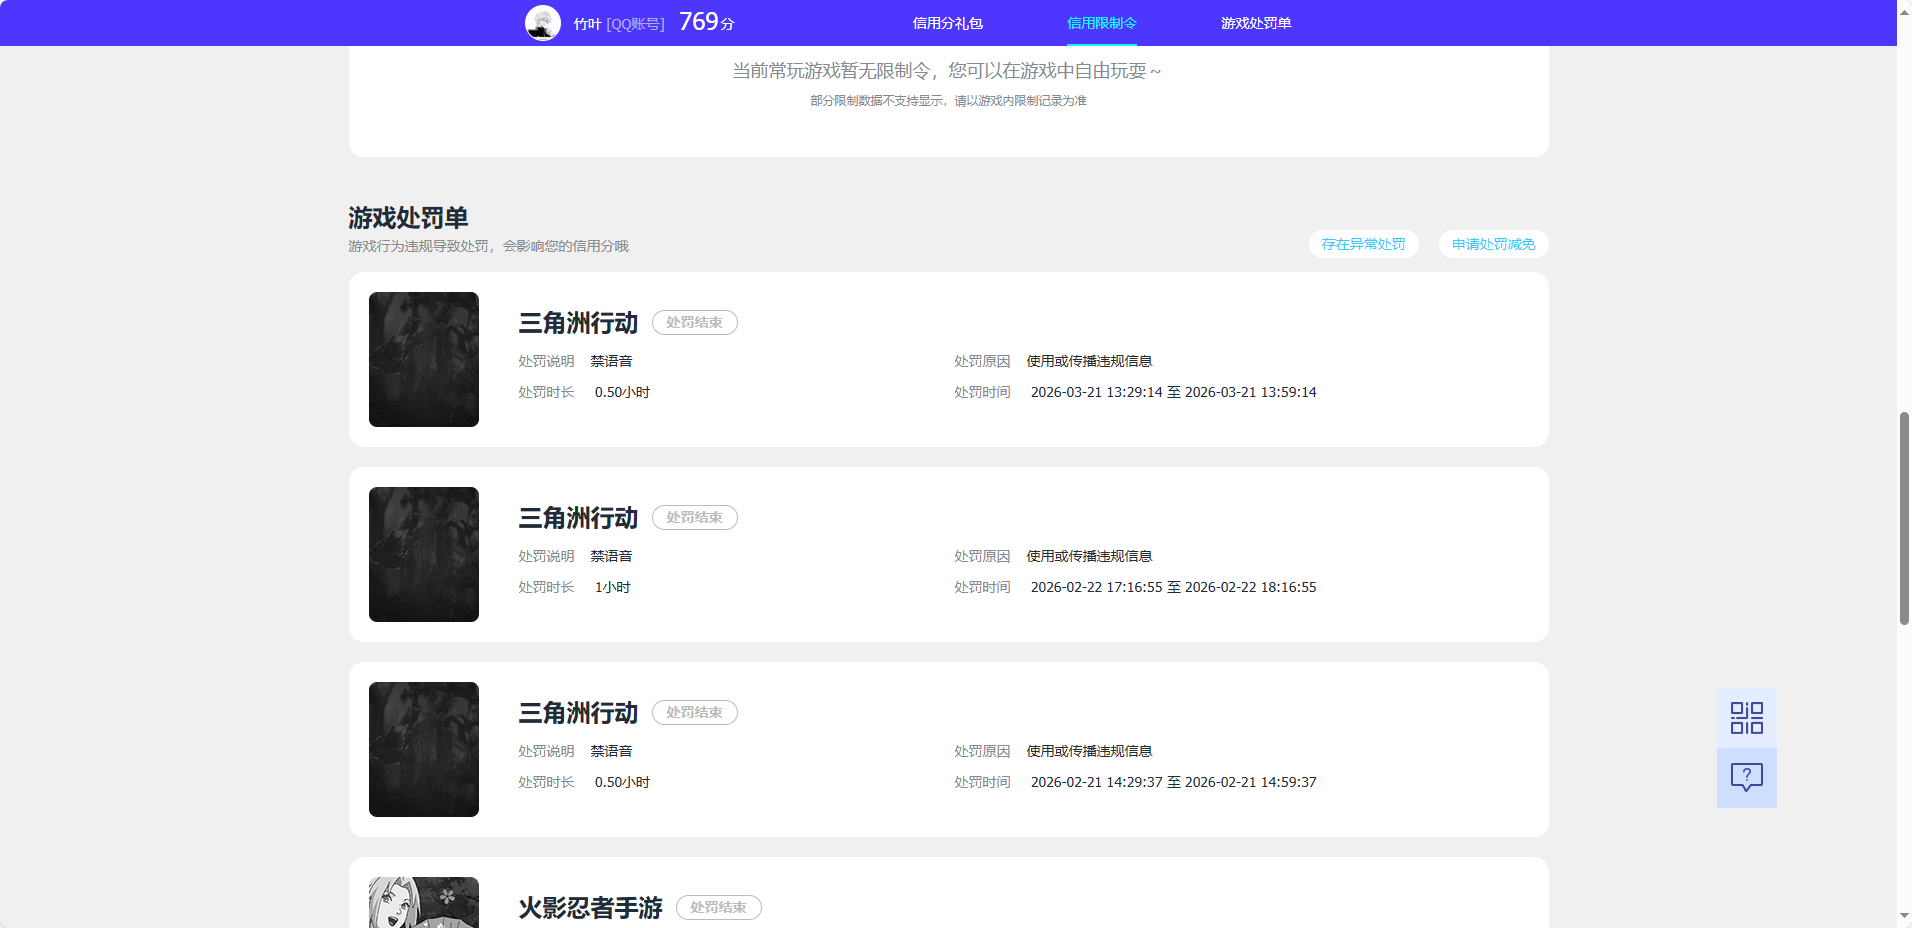The image size is (1912, 928).
Task: Click 处罚结束 badge on 2026-02-22 penalty card
Action: (x=695, y=517)
